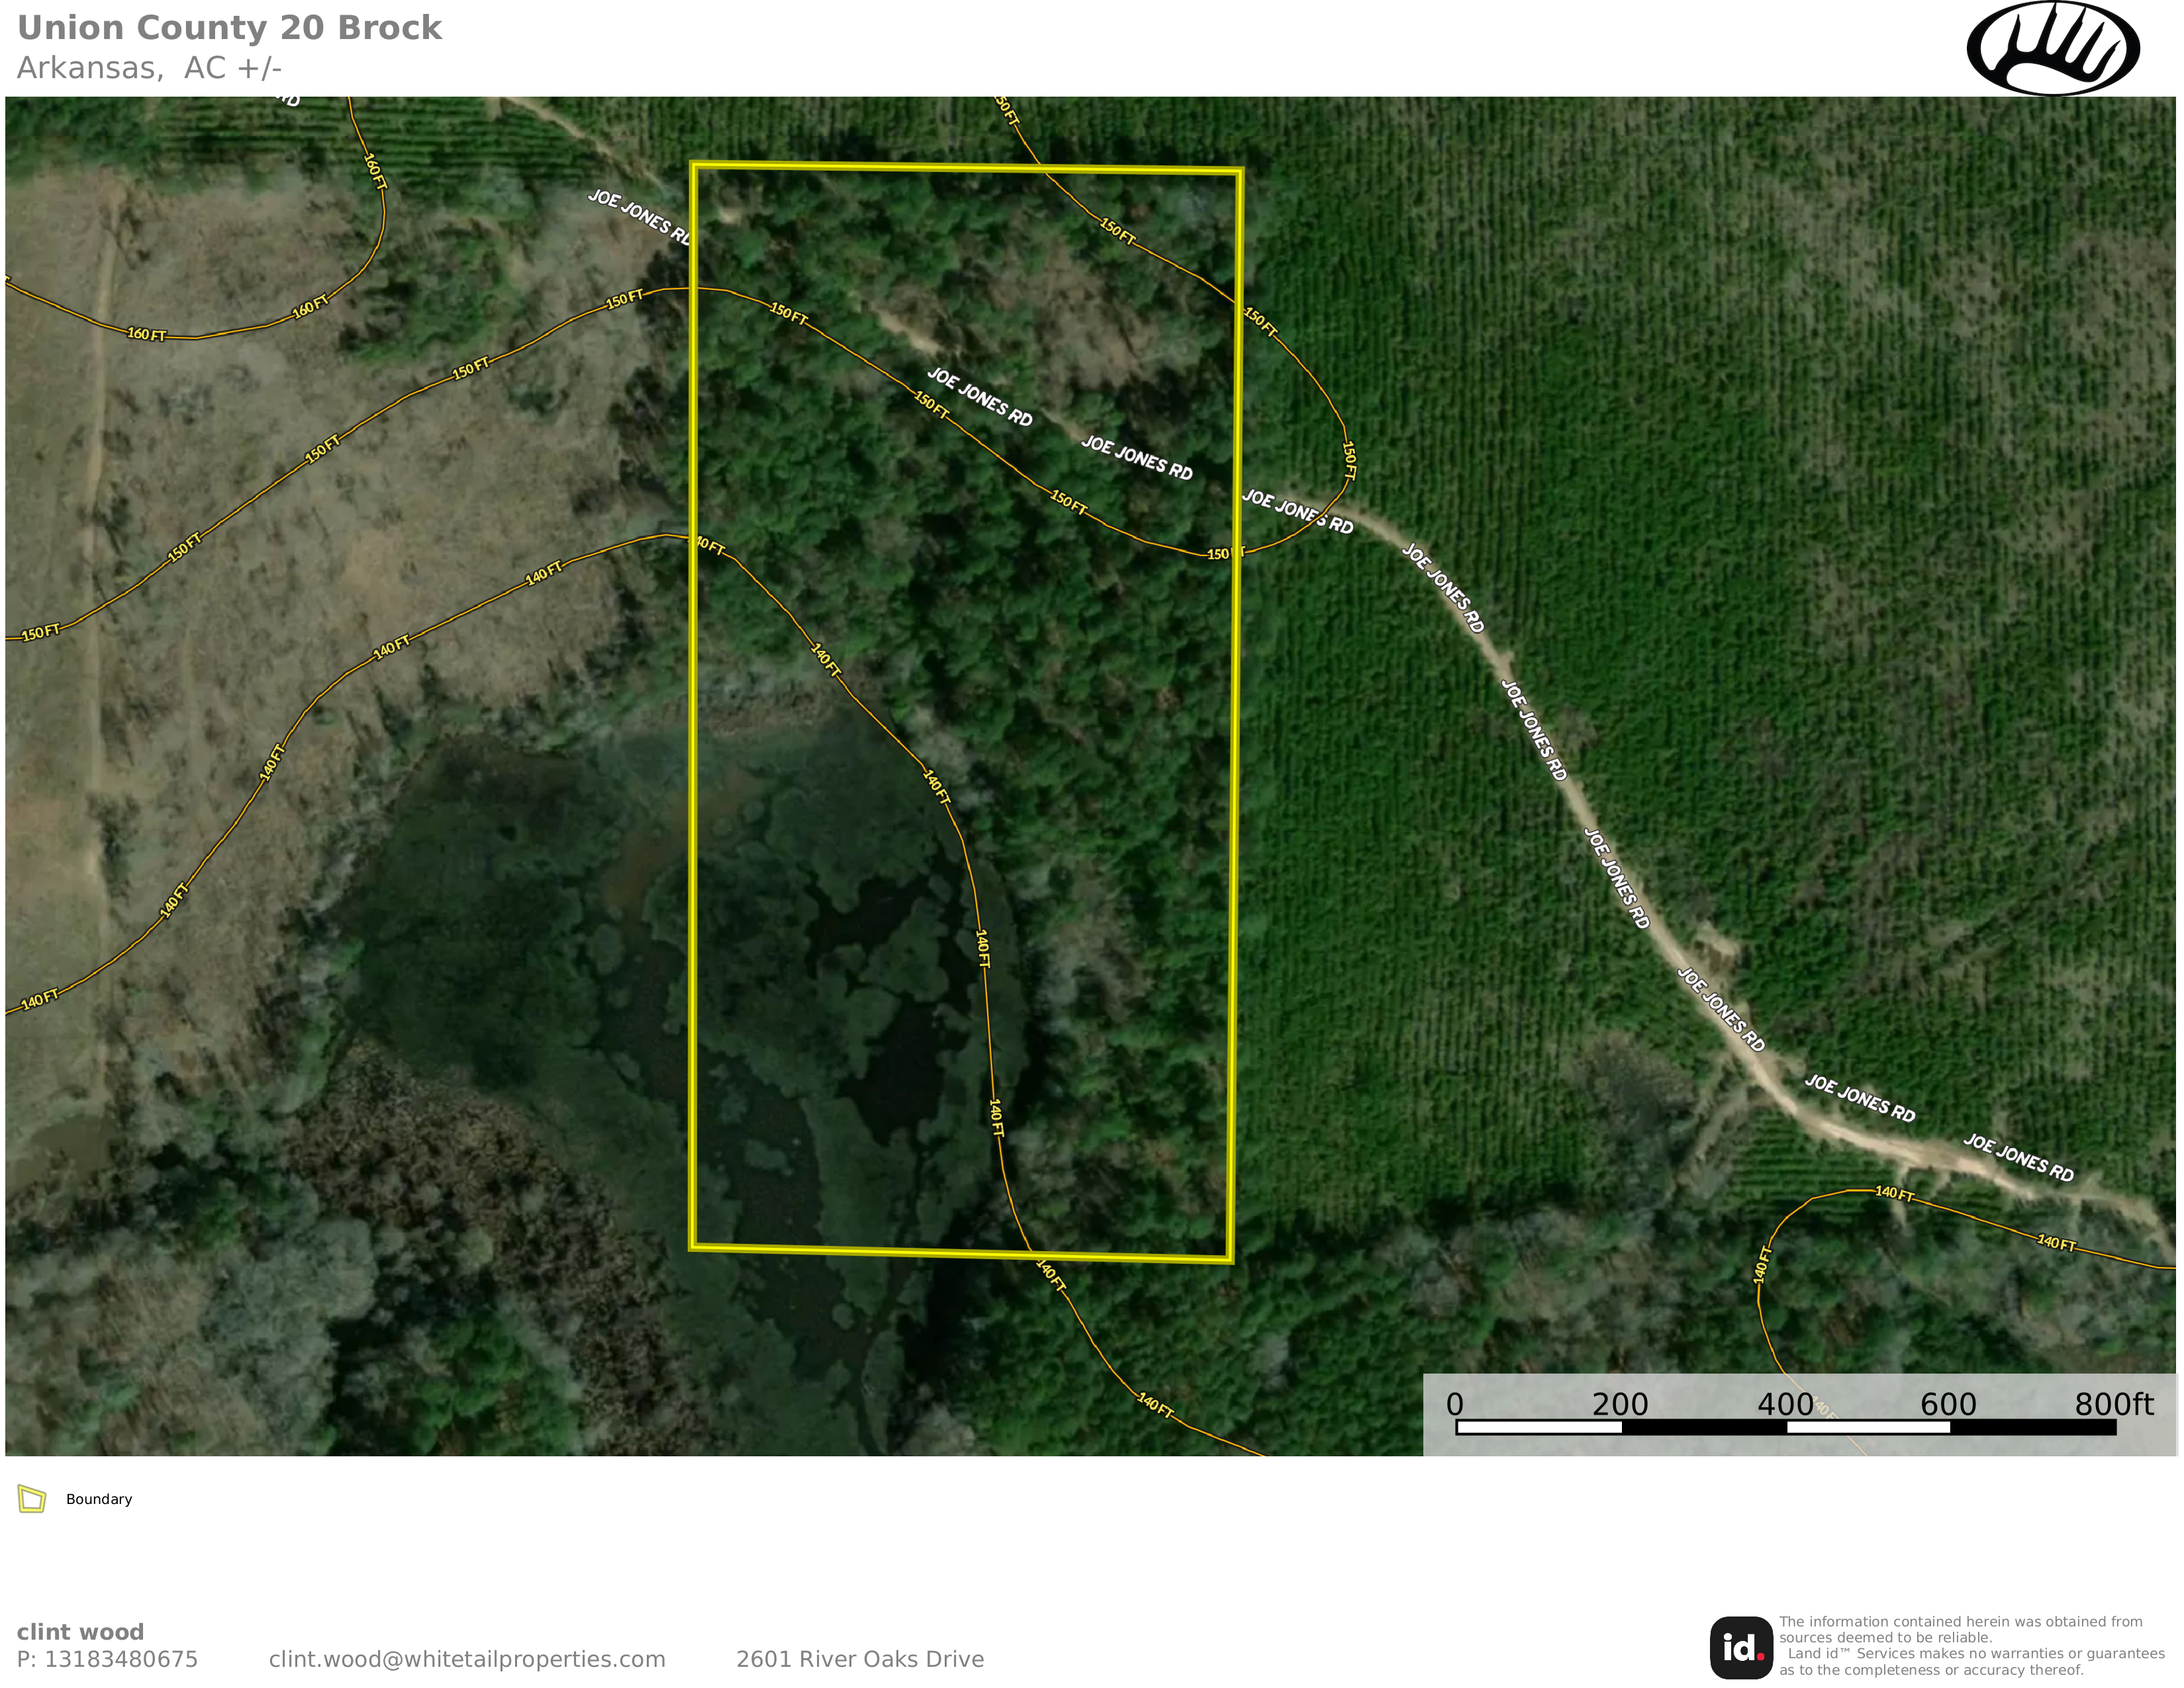Click the Union County 20 Brock title
The height and width of the screenshot is (1688, 2184).
(x=229, y=28)
